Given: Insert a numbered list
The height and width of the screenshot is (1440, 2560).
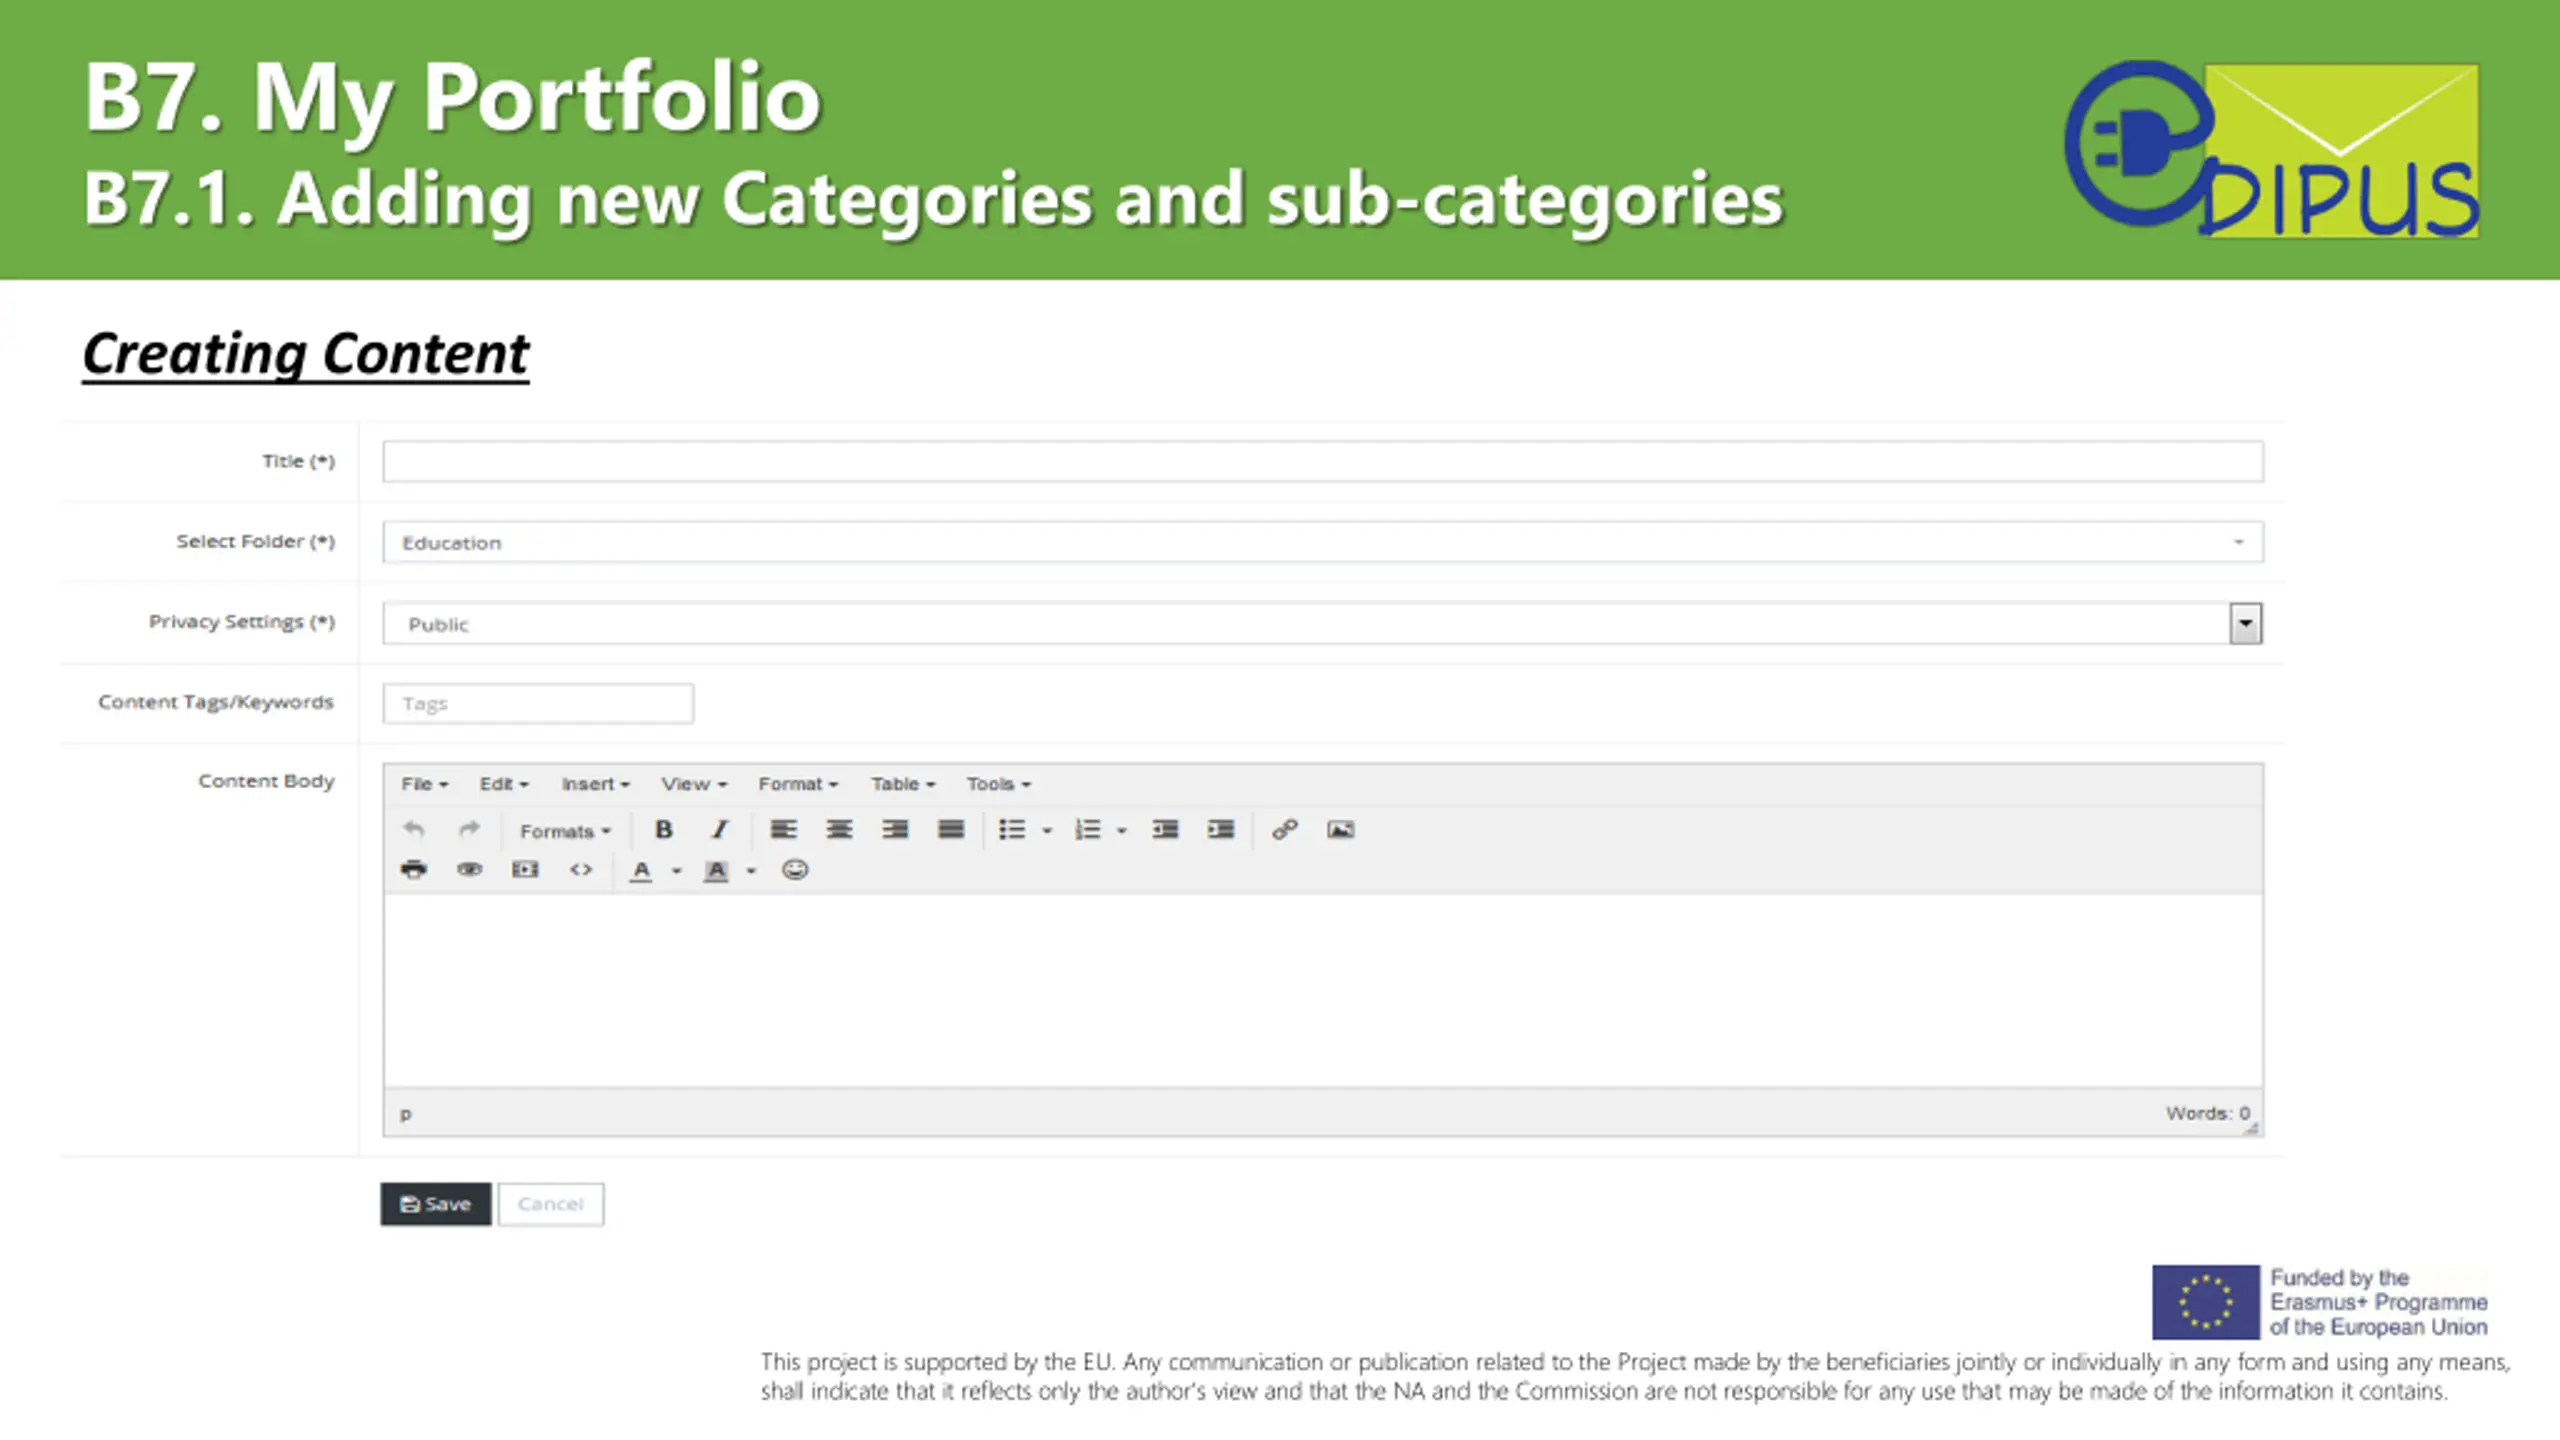Looking at the screenshot, I should (x=1087, y=829).
